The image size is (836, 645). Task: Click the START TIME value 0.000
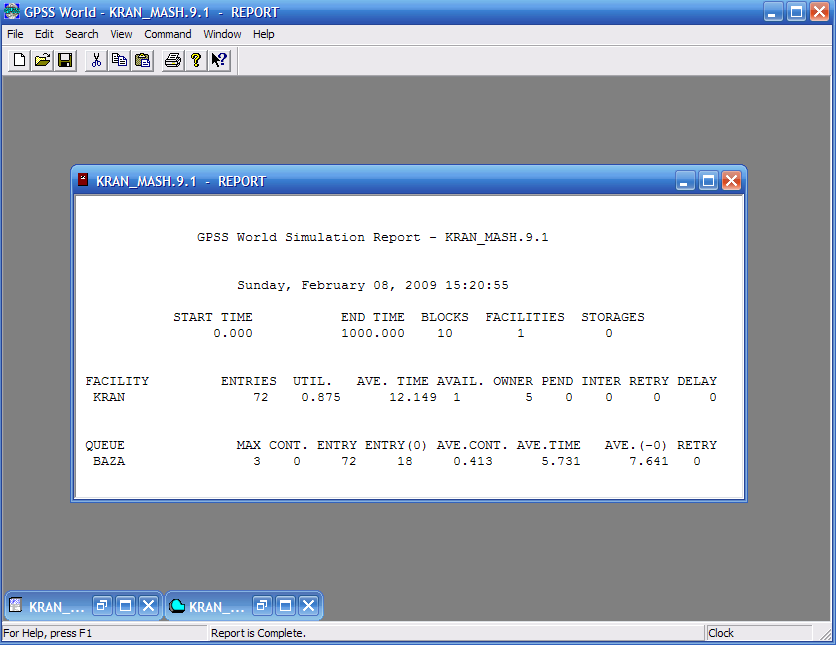pos(233,333)
